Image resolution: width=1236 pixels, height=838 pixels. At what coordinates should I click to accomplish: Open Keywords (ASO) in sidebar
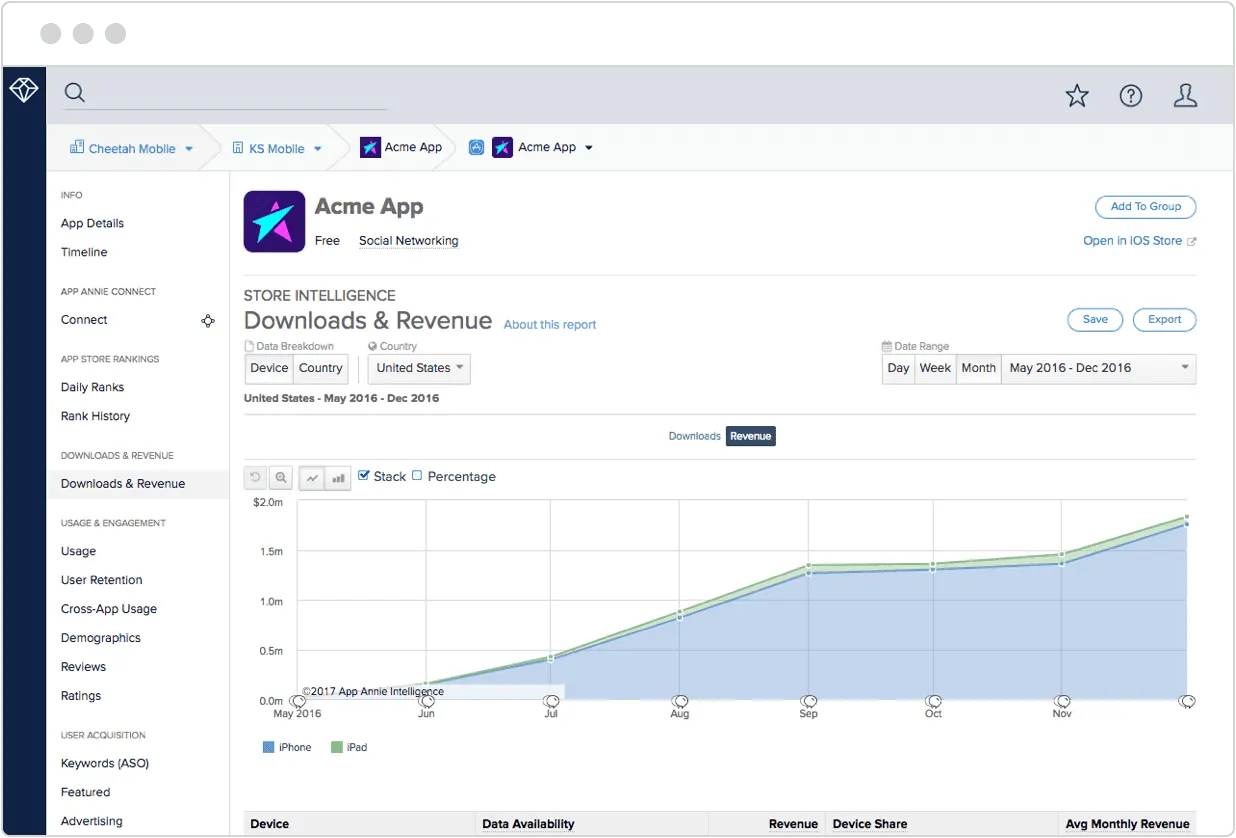[104, 764]
